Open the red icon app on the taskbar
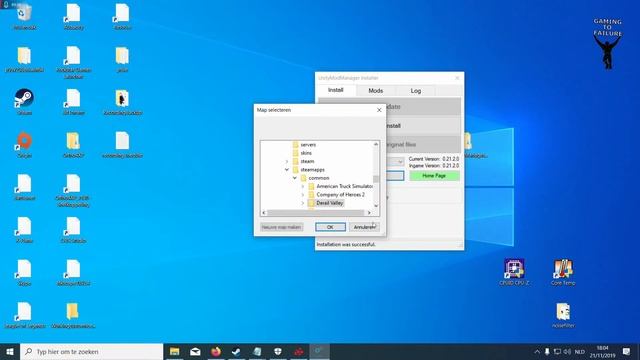640x360 pixels. click(298, 351)
